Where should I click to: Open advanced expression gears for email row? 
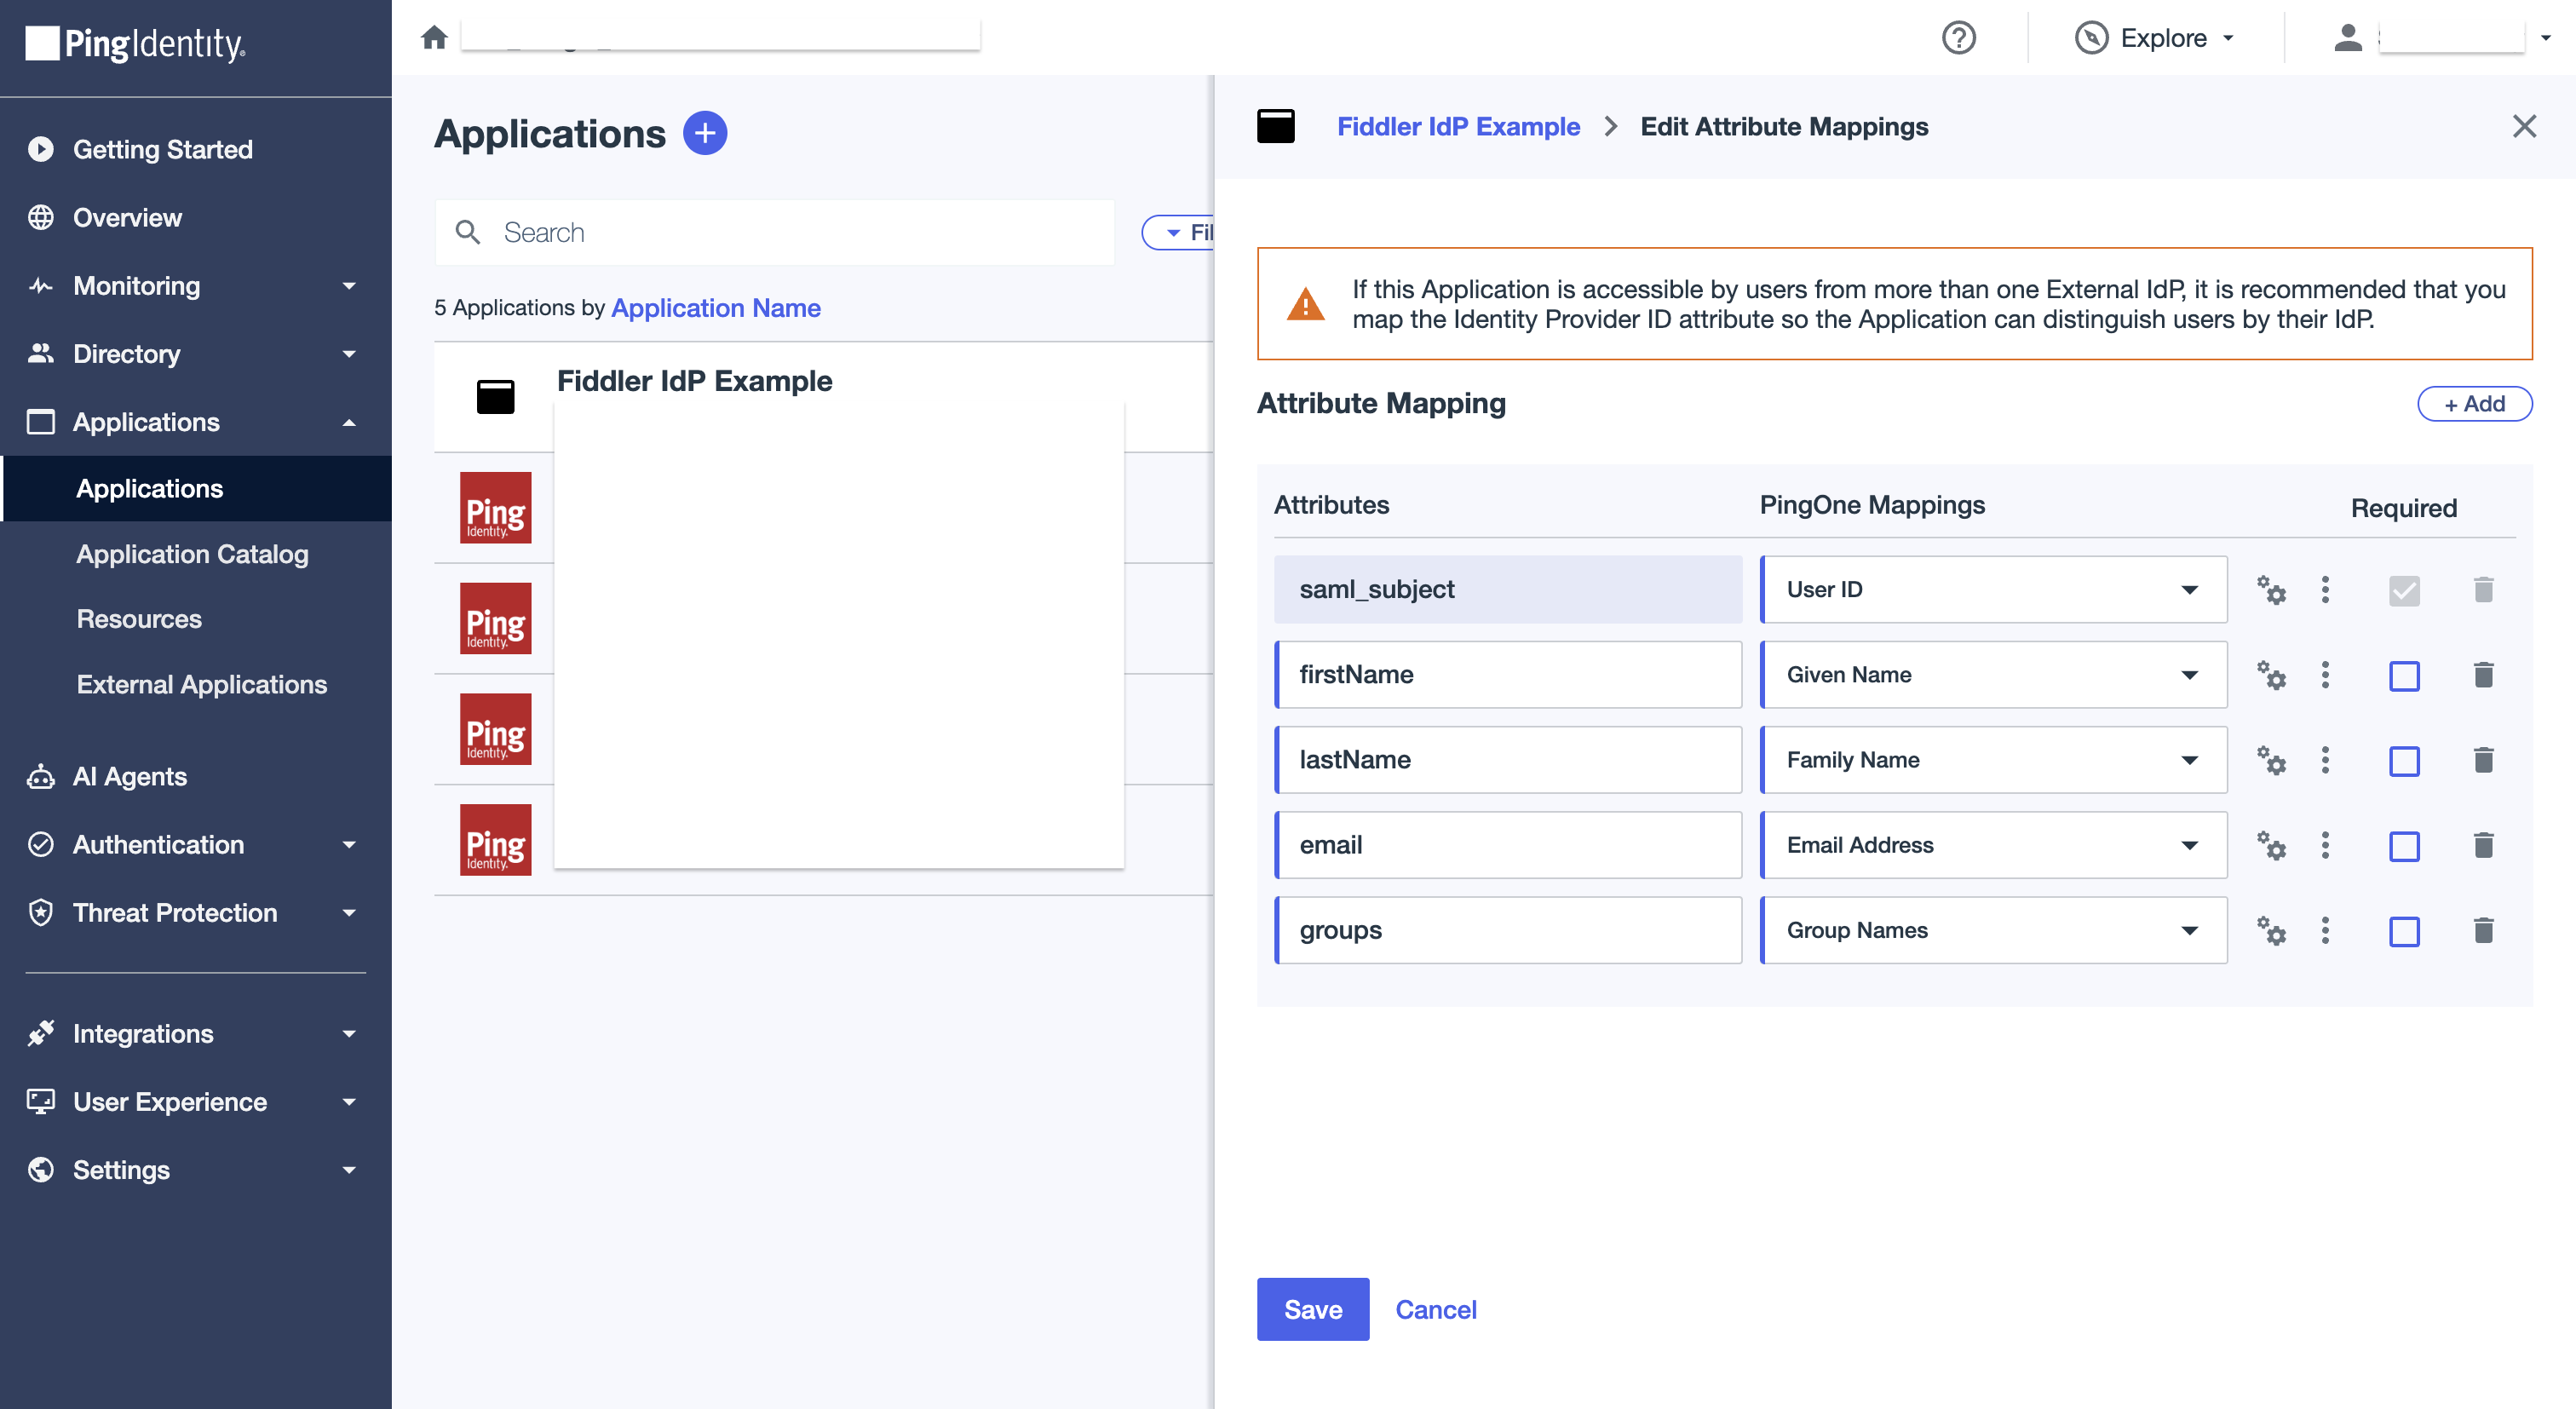coord(2271,845)
